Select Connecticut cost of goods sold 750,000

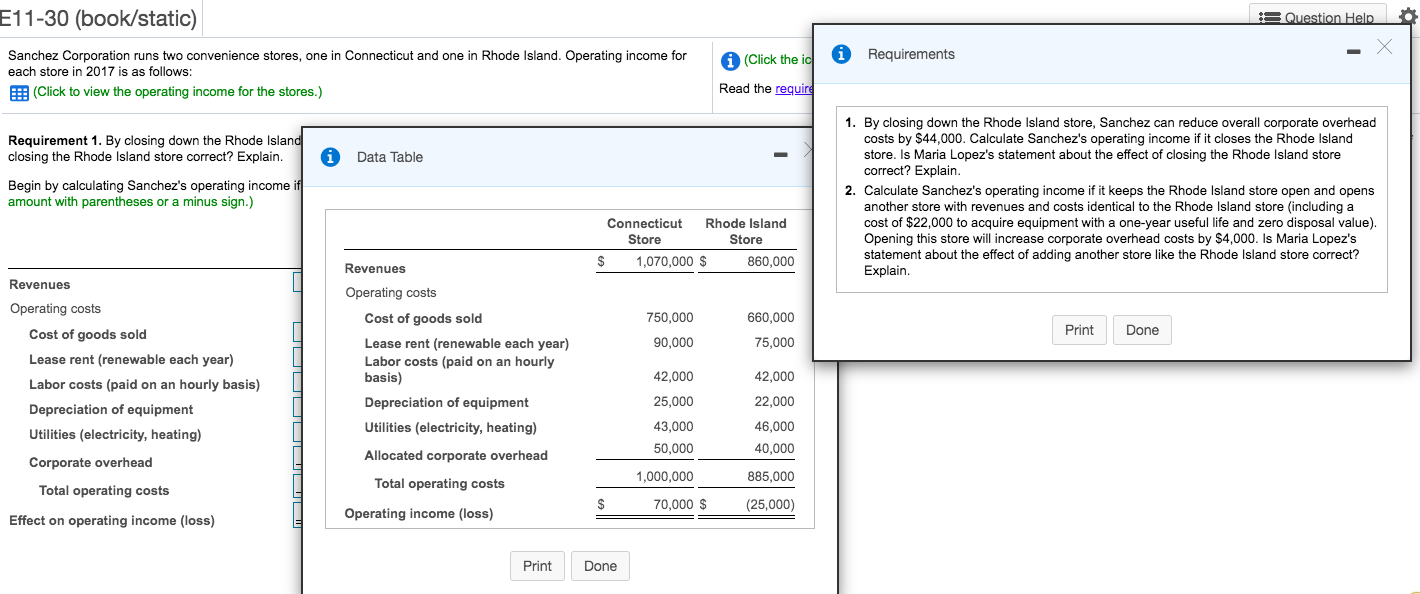pyautogui.click(x=670, y=318)
